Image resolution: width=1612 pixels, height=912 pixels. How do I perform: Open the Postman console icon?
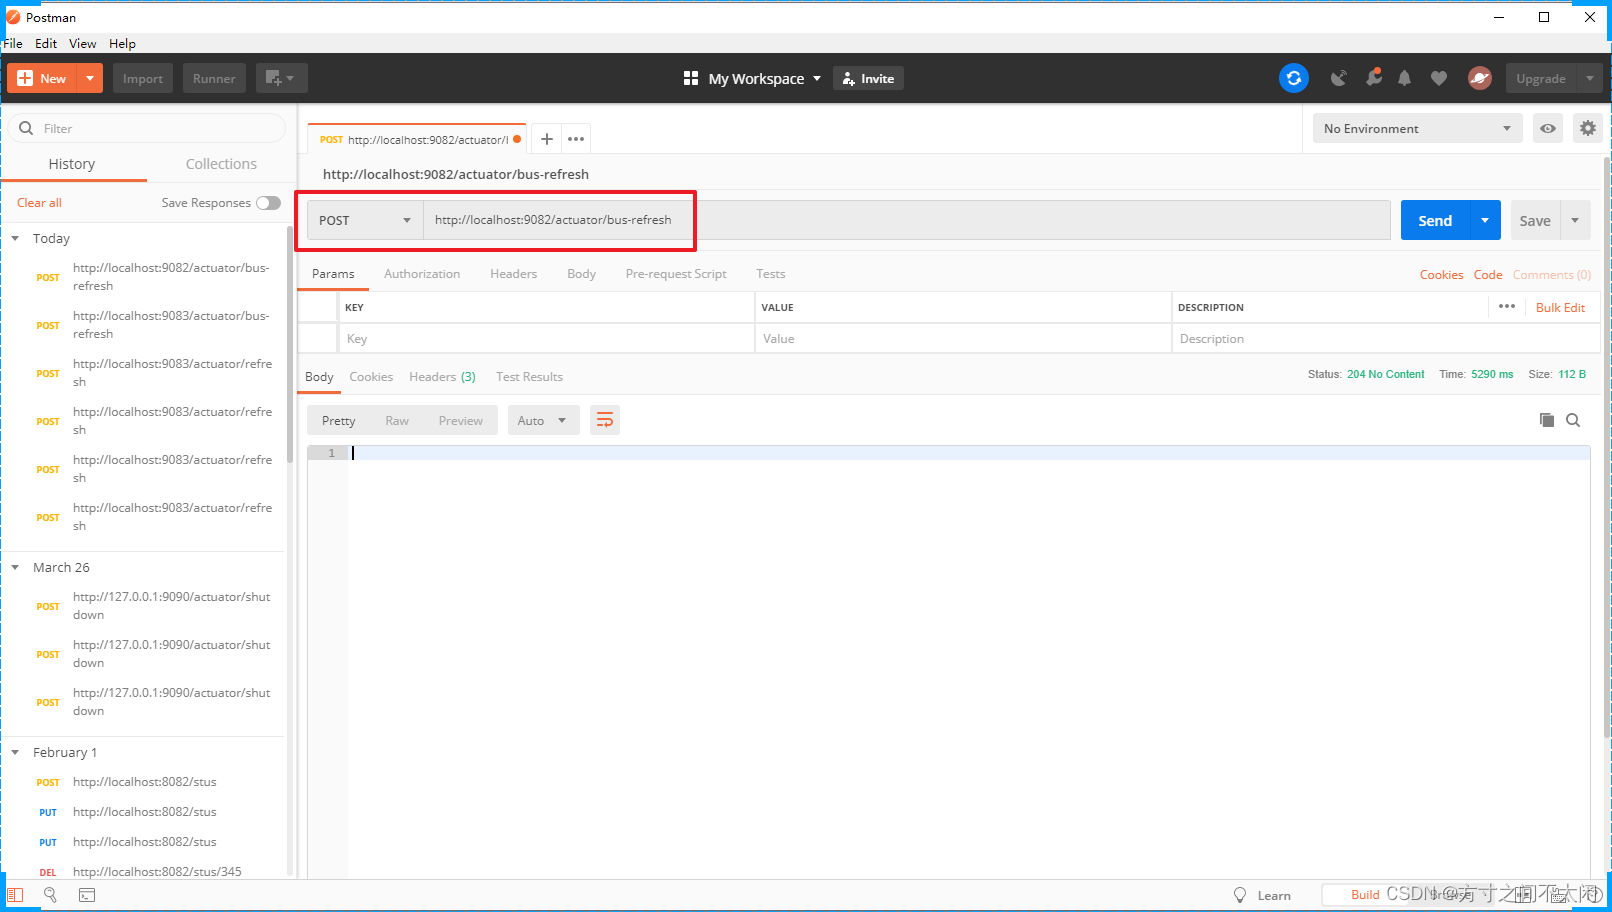(x=87, y=895)
